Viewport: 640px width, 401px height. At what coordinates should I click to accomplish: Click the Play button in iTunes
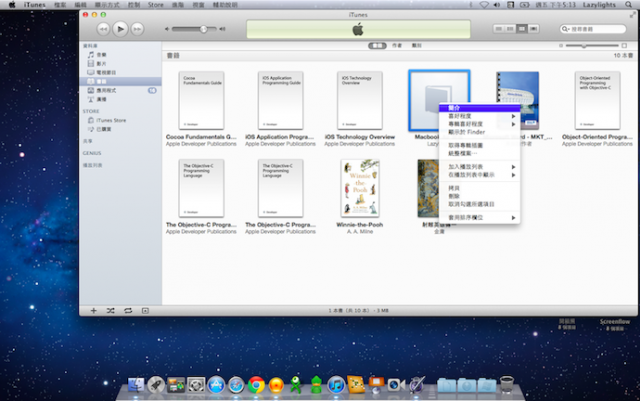pyautogui.click(x=120, y=29)
